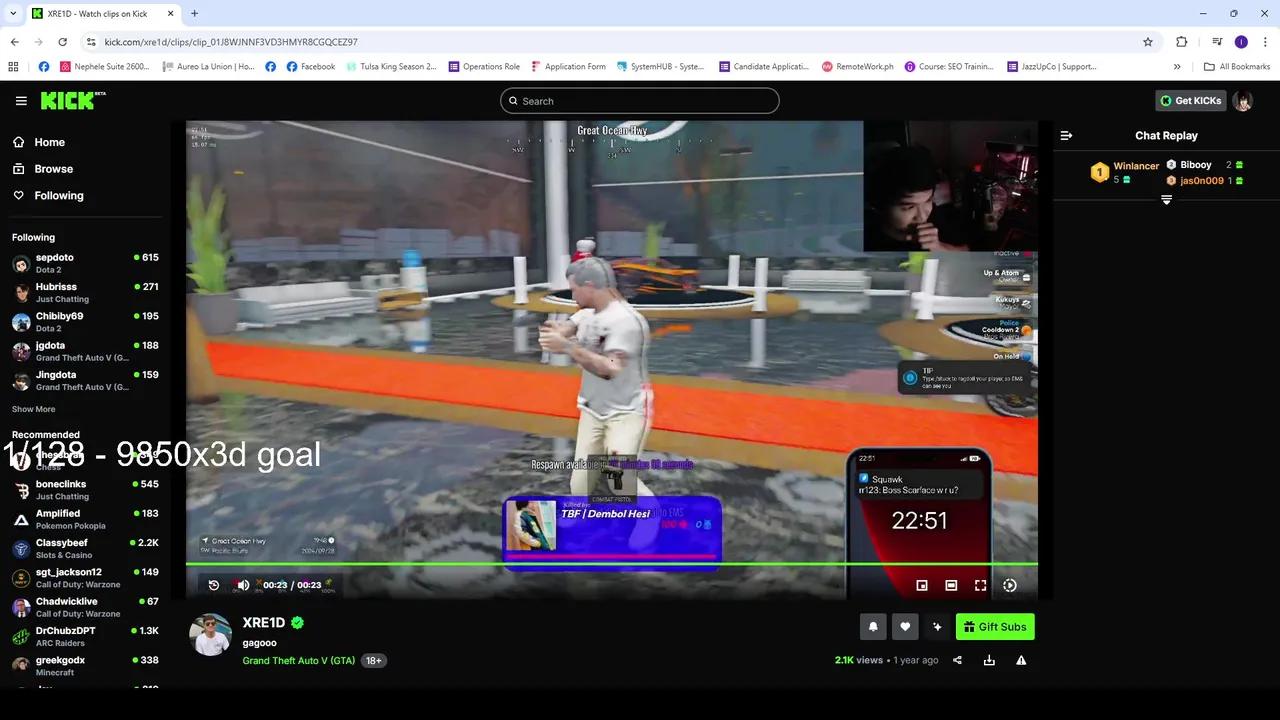1280x720 pixels.
Task: Expand 'Show More' in the Following list
Action: pyautogui.click(x=33, y=409)
